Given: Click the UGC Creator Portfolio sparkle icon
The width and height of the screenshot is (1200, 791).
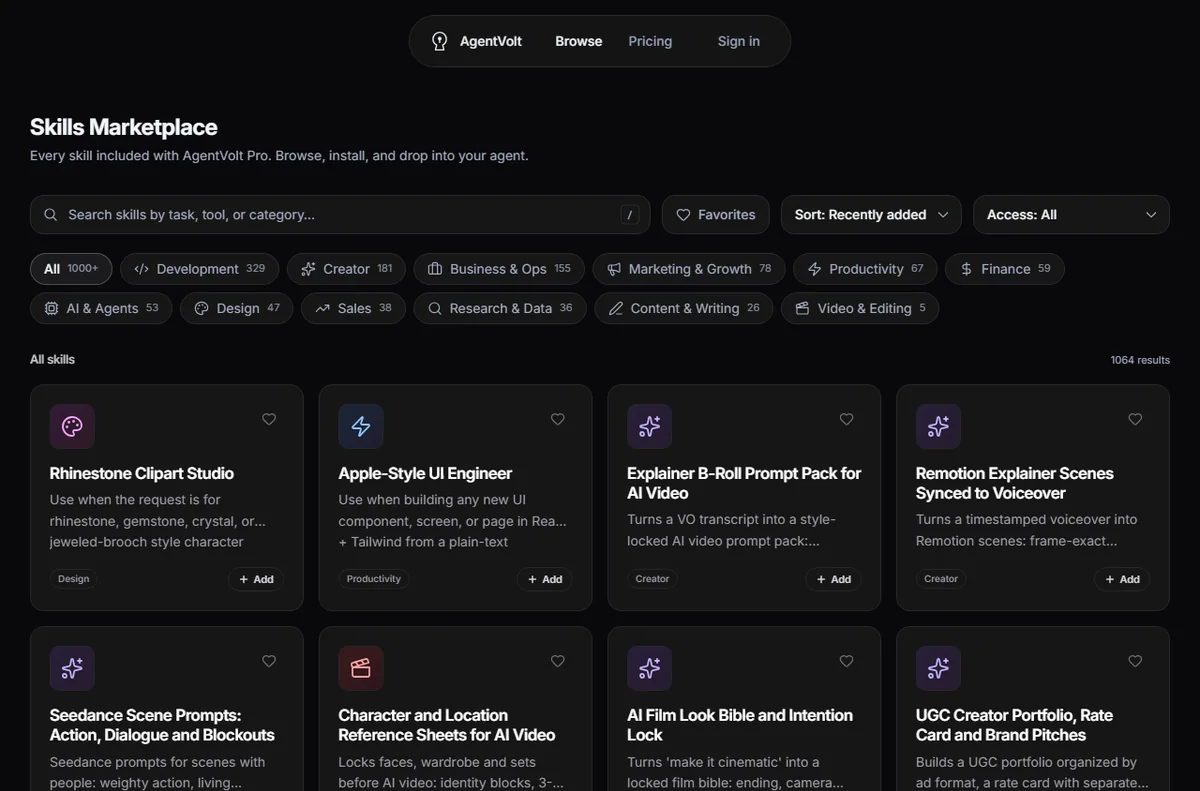Looking at the screenshot, I should pos(938,668).
